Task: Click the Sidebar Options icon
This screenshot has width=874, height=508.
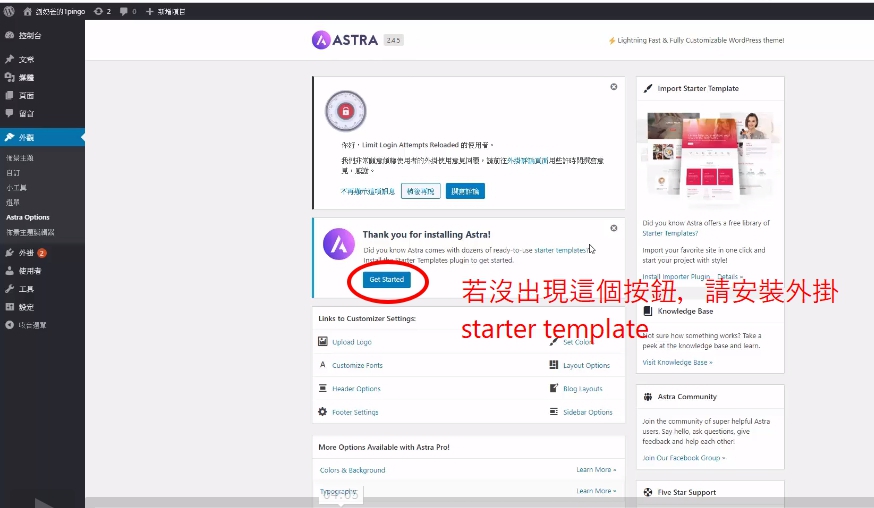Action: point(553,412)
